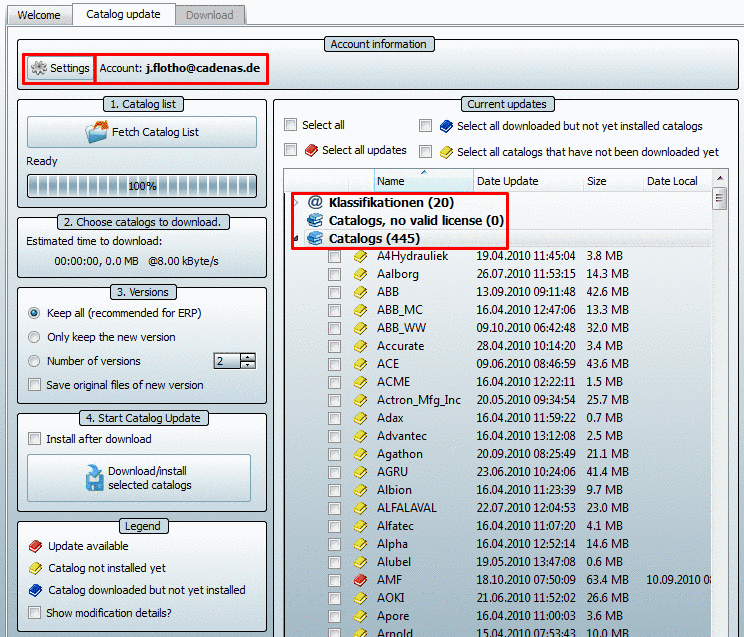Screen dimensions: 744x637
Task: Click the stacked books icon of Catalogs, no valid license
Action: coord(315,220)
